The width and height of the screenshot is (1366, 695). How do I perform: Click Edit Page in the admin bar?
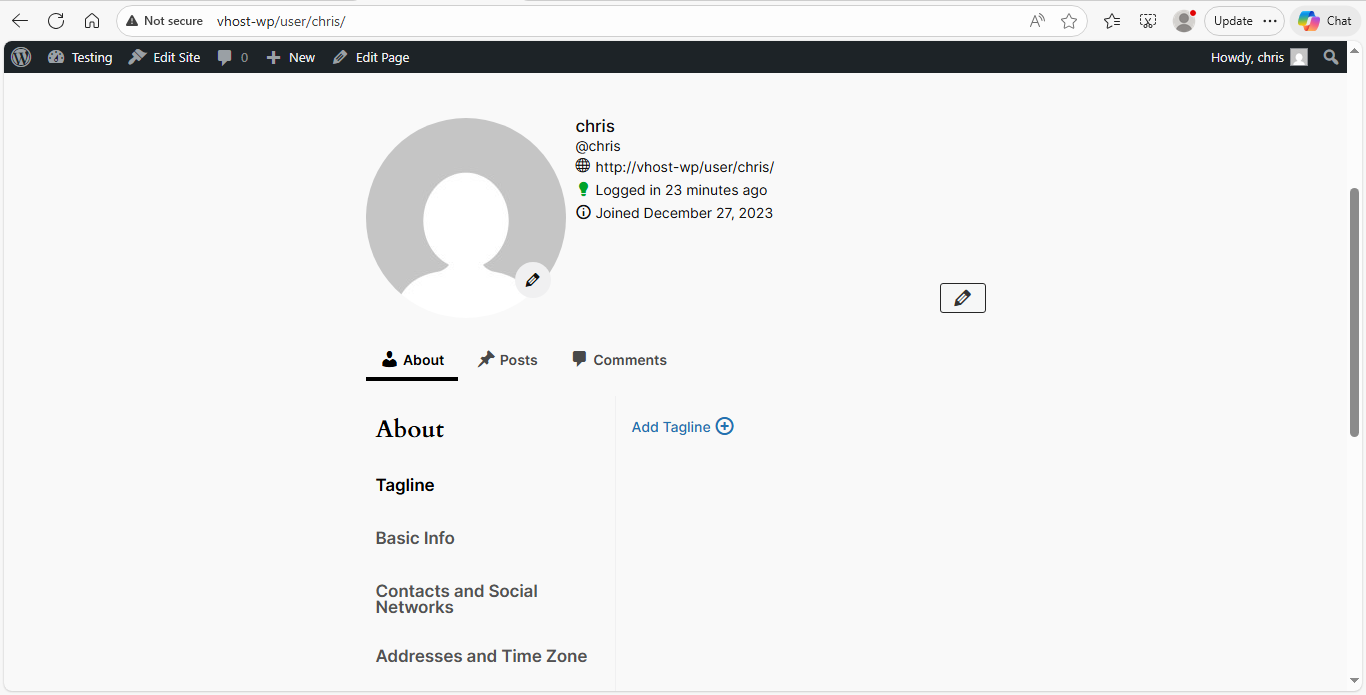371,57
